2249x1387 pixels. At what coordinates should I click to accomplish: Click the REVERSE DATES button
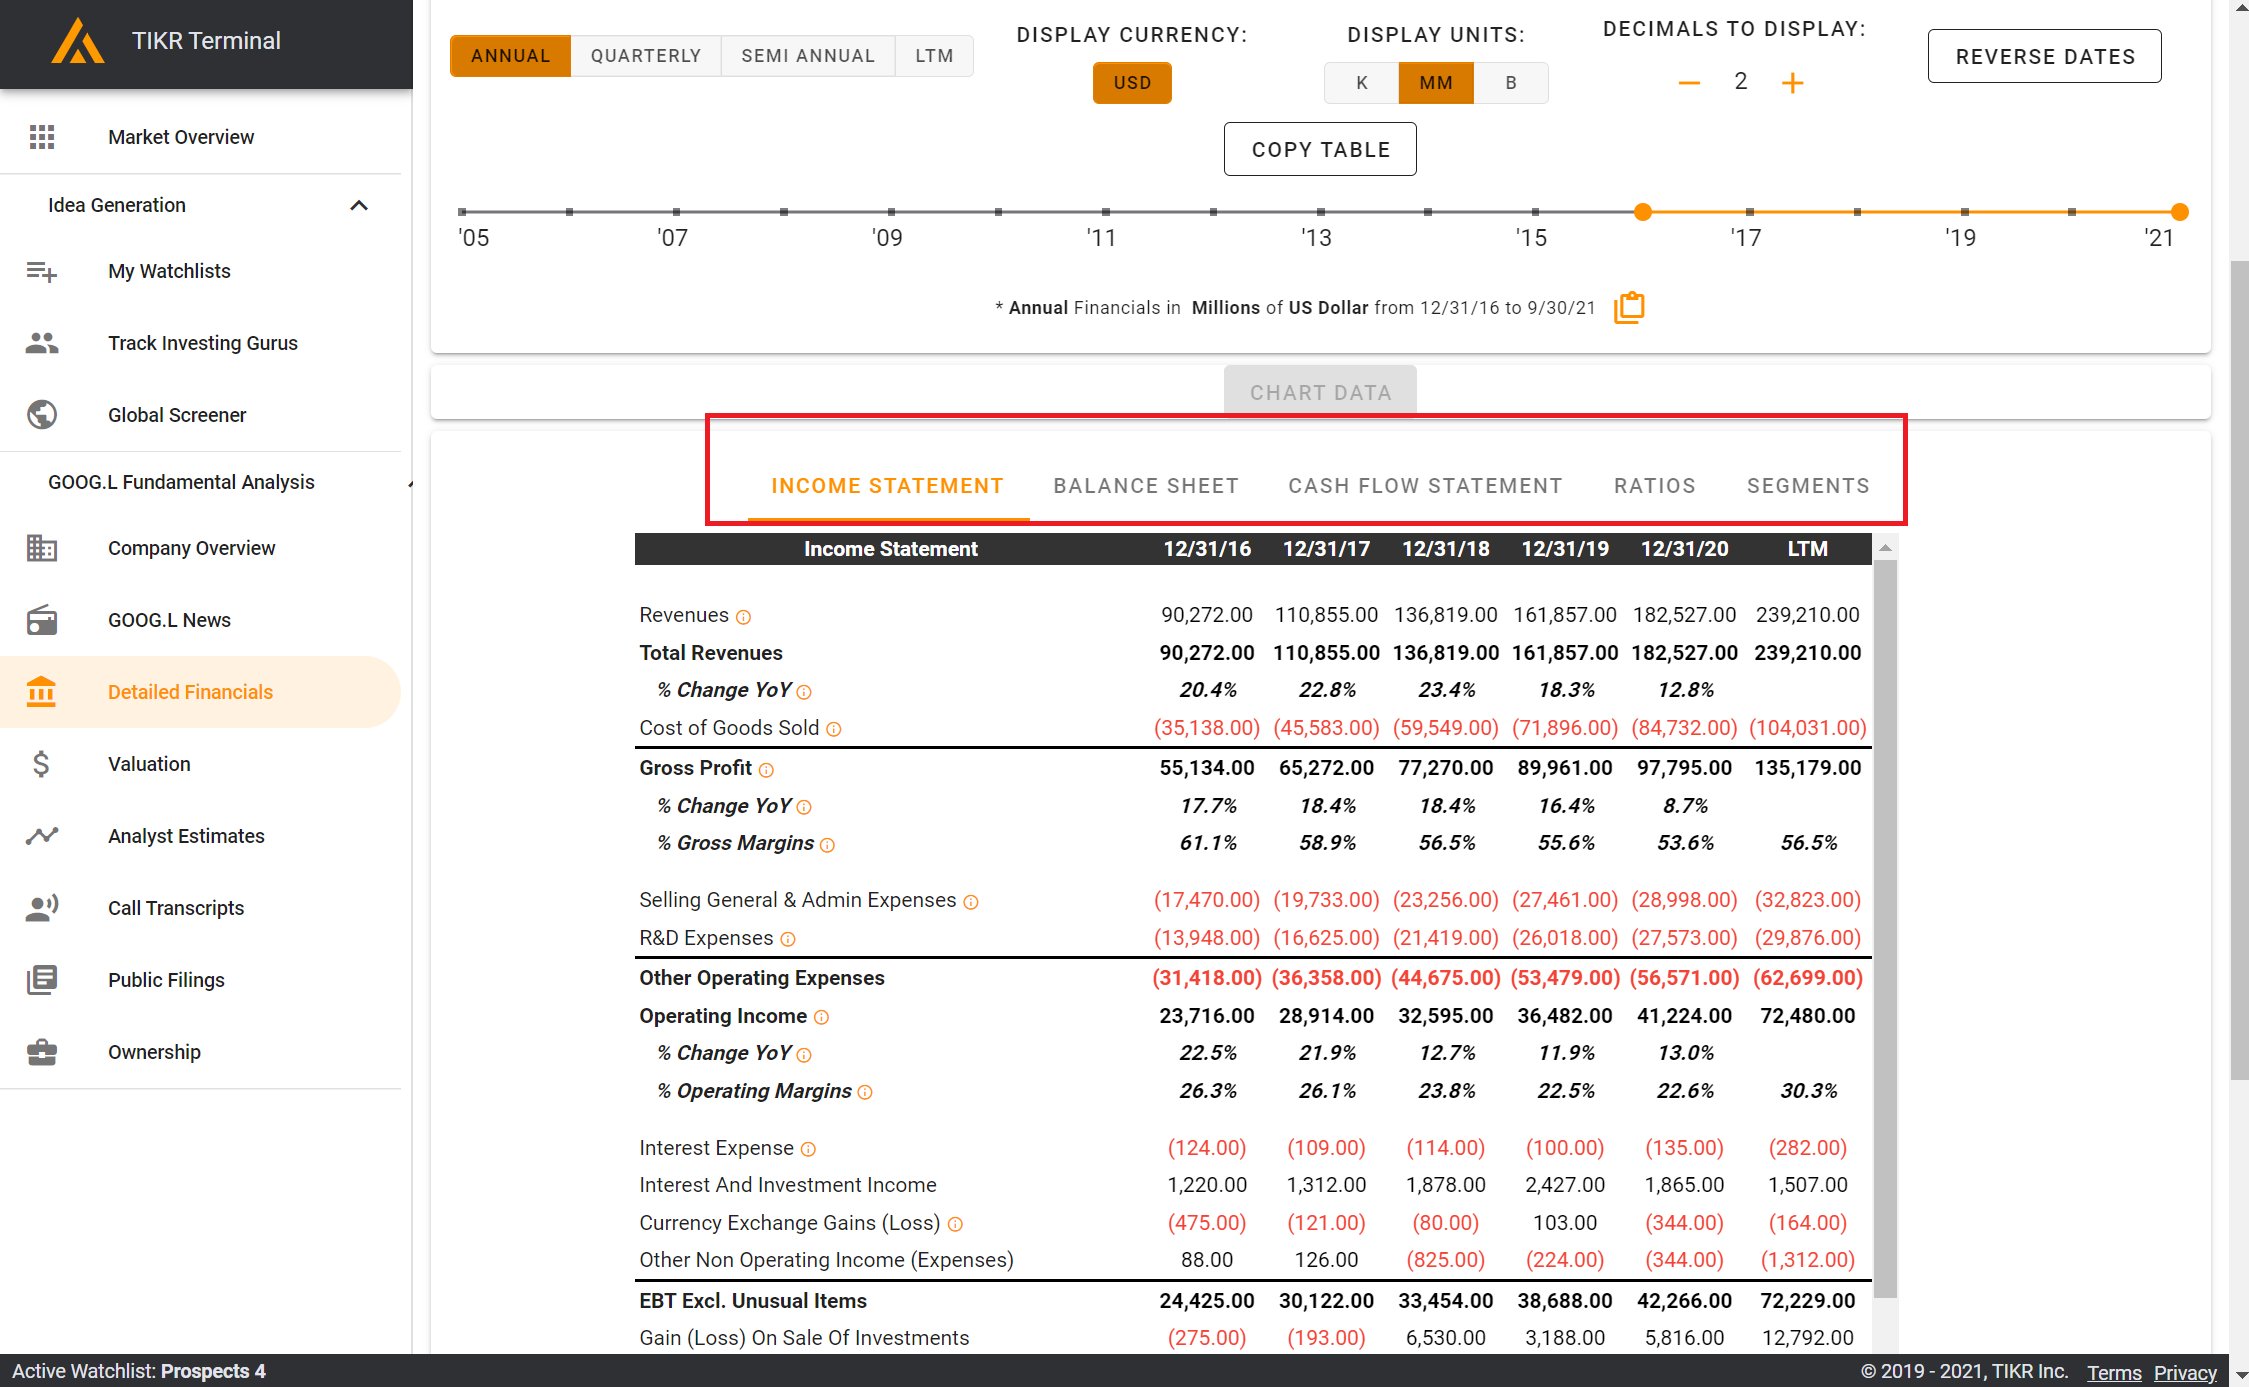pos(2045,57)
